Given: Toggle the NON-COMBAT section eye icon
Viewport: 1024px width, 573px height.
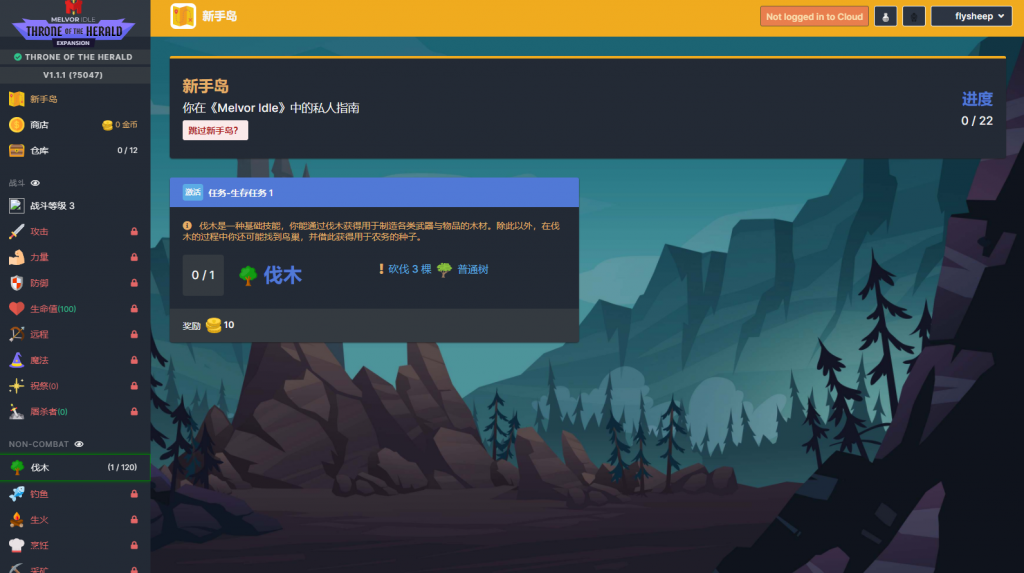Looking at the screenshot, I should [79, 443].
